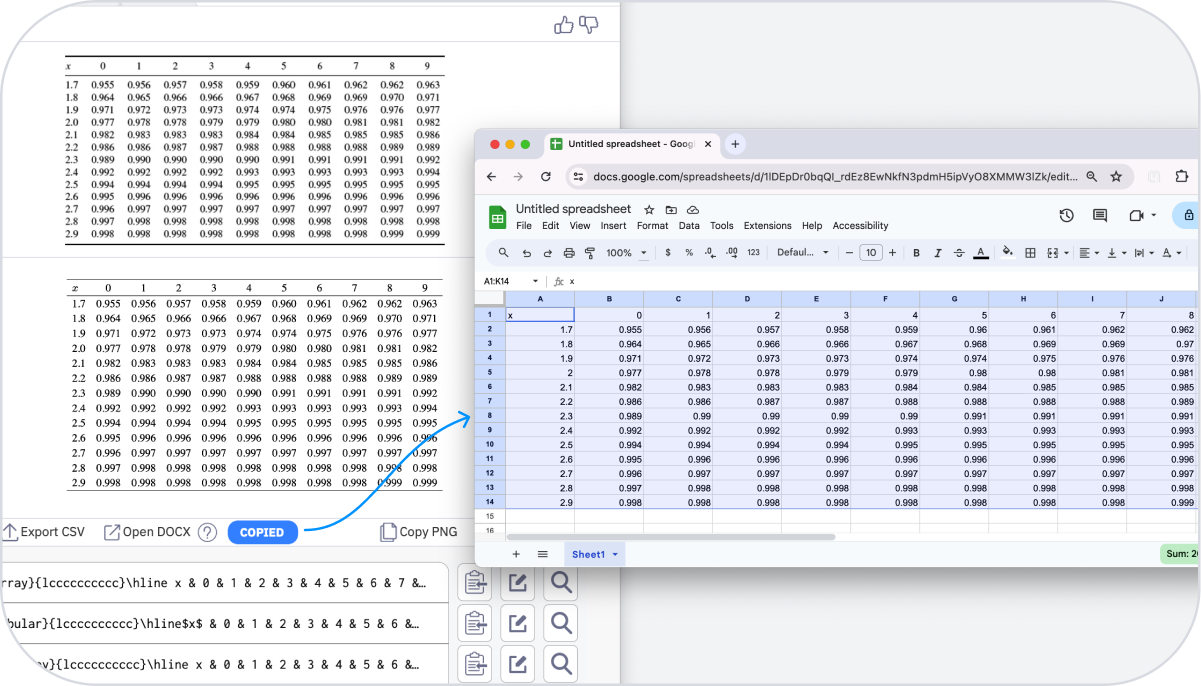Click the paint format roller icon
1201x686 pixels.
tap(589, 253)
